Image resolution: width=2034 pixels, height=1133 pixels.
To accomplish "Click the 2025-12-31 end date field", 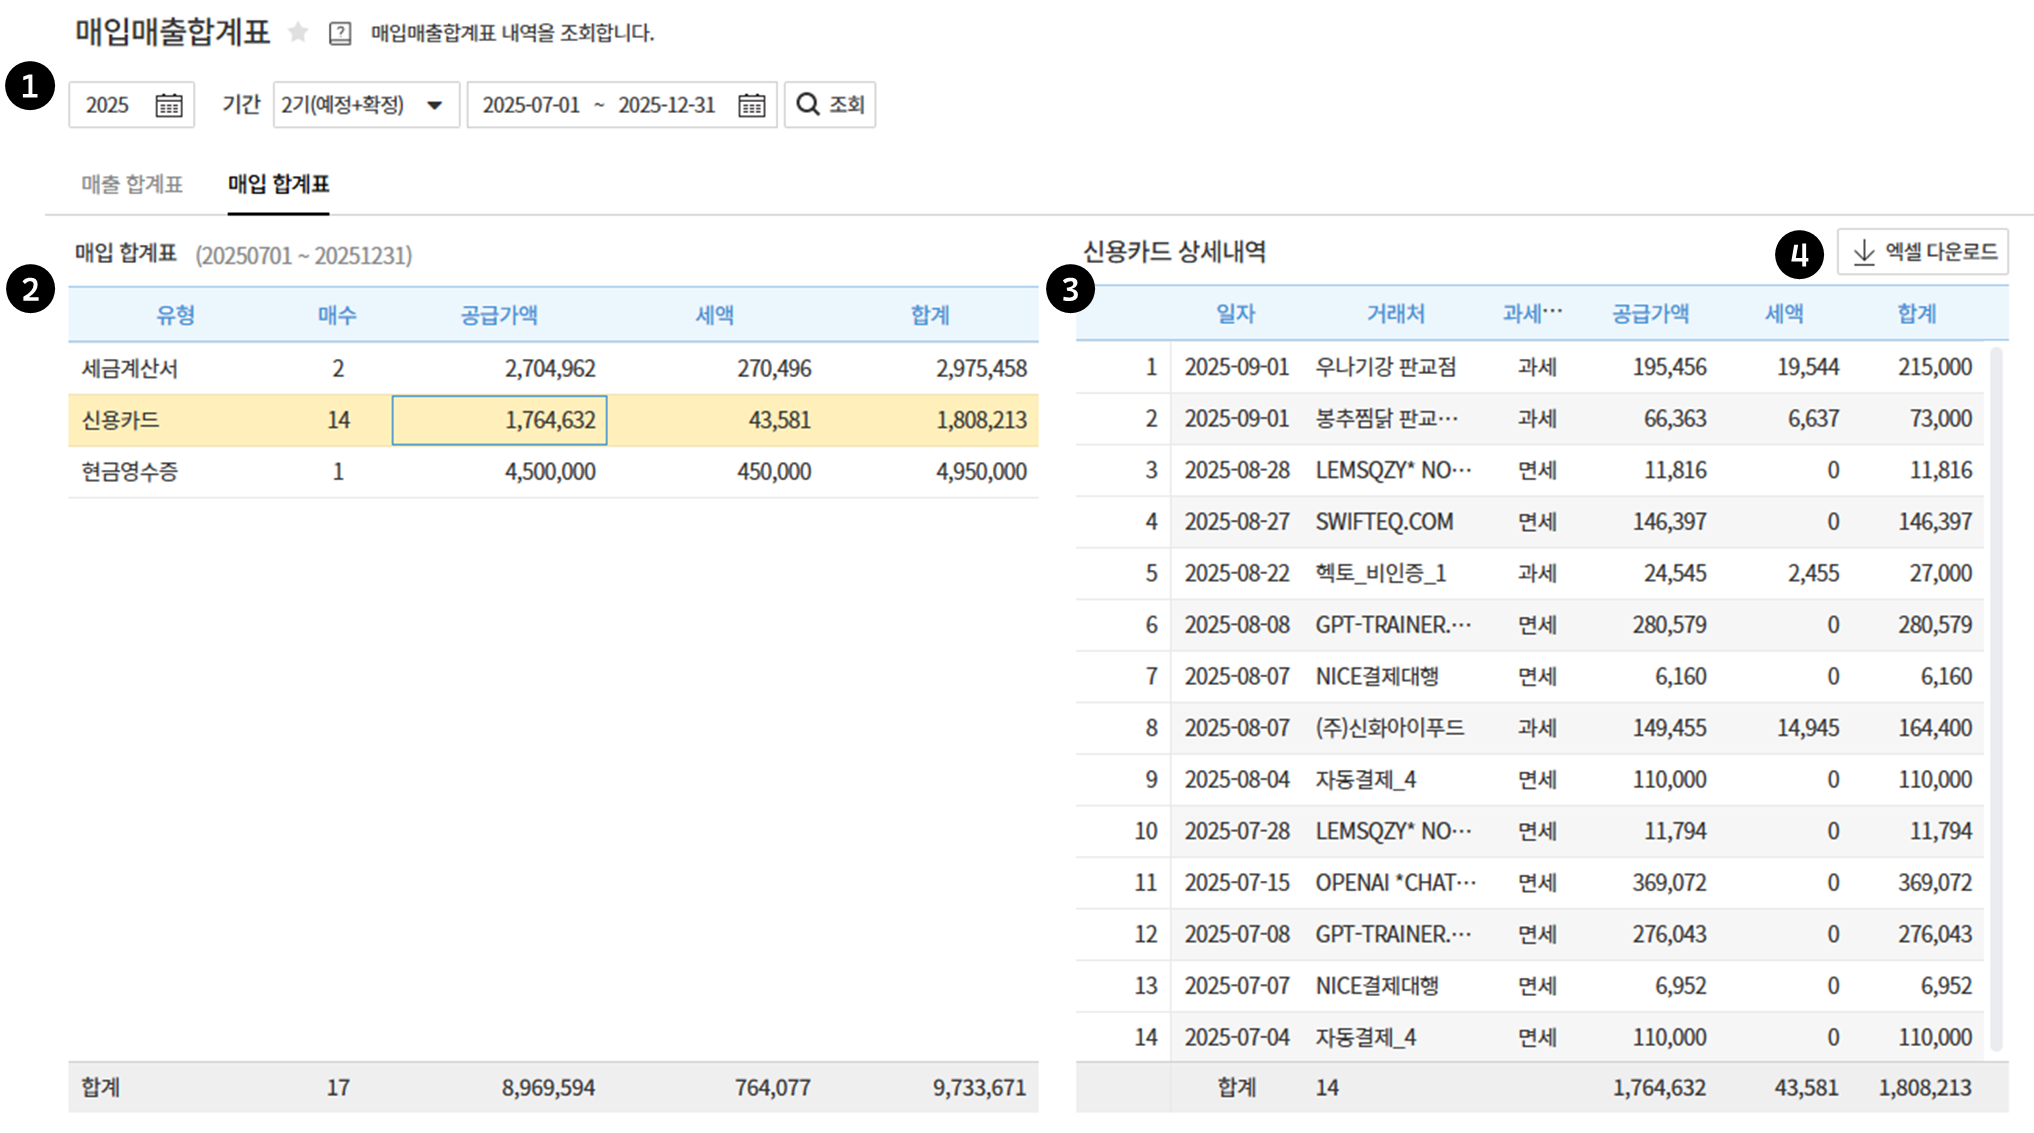I will (666, 105).
